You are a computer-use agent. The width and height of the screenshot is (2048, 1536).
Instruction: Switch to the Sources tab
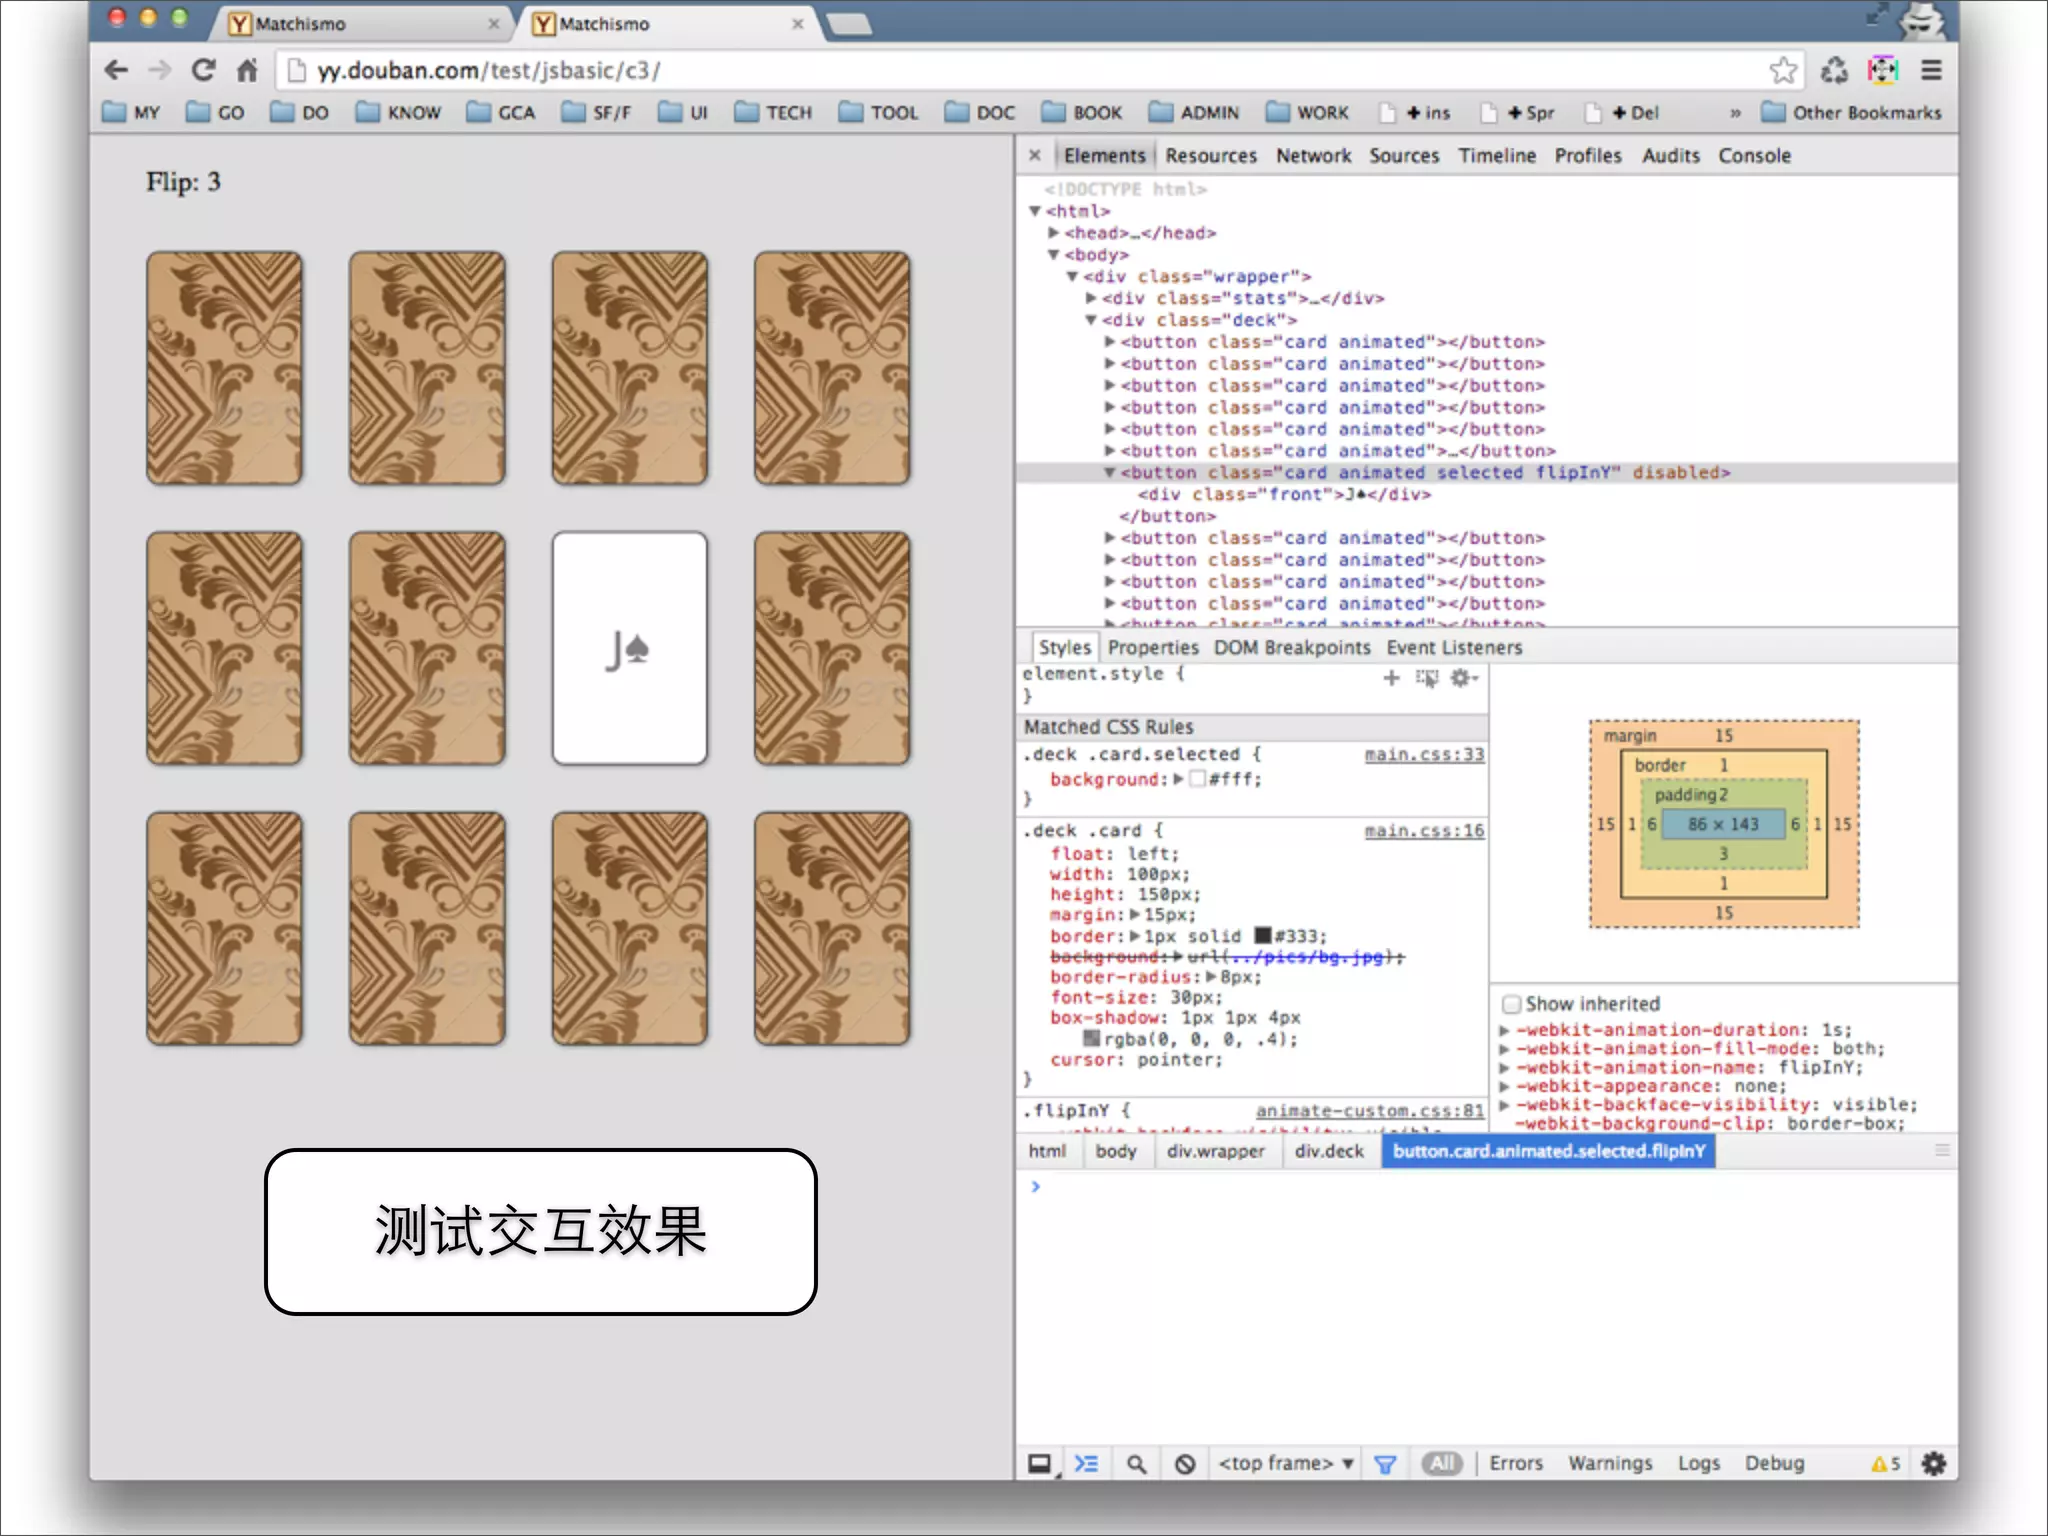tap(1404, 156)
